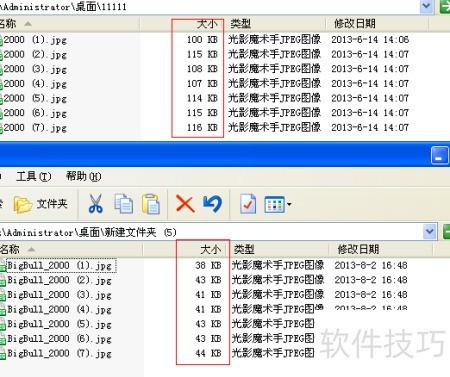Viewport: 450px width, 377px height.
Task: Click the 108 KB size cell
Action: click(x=202, y=69)
